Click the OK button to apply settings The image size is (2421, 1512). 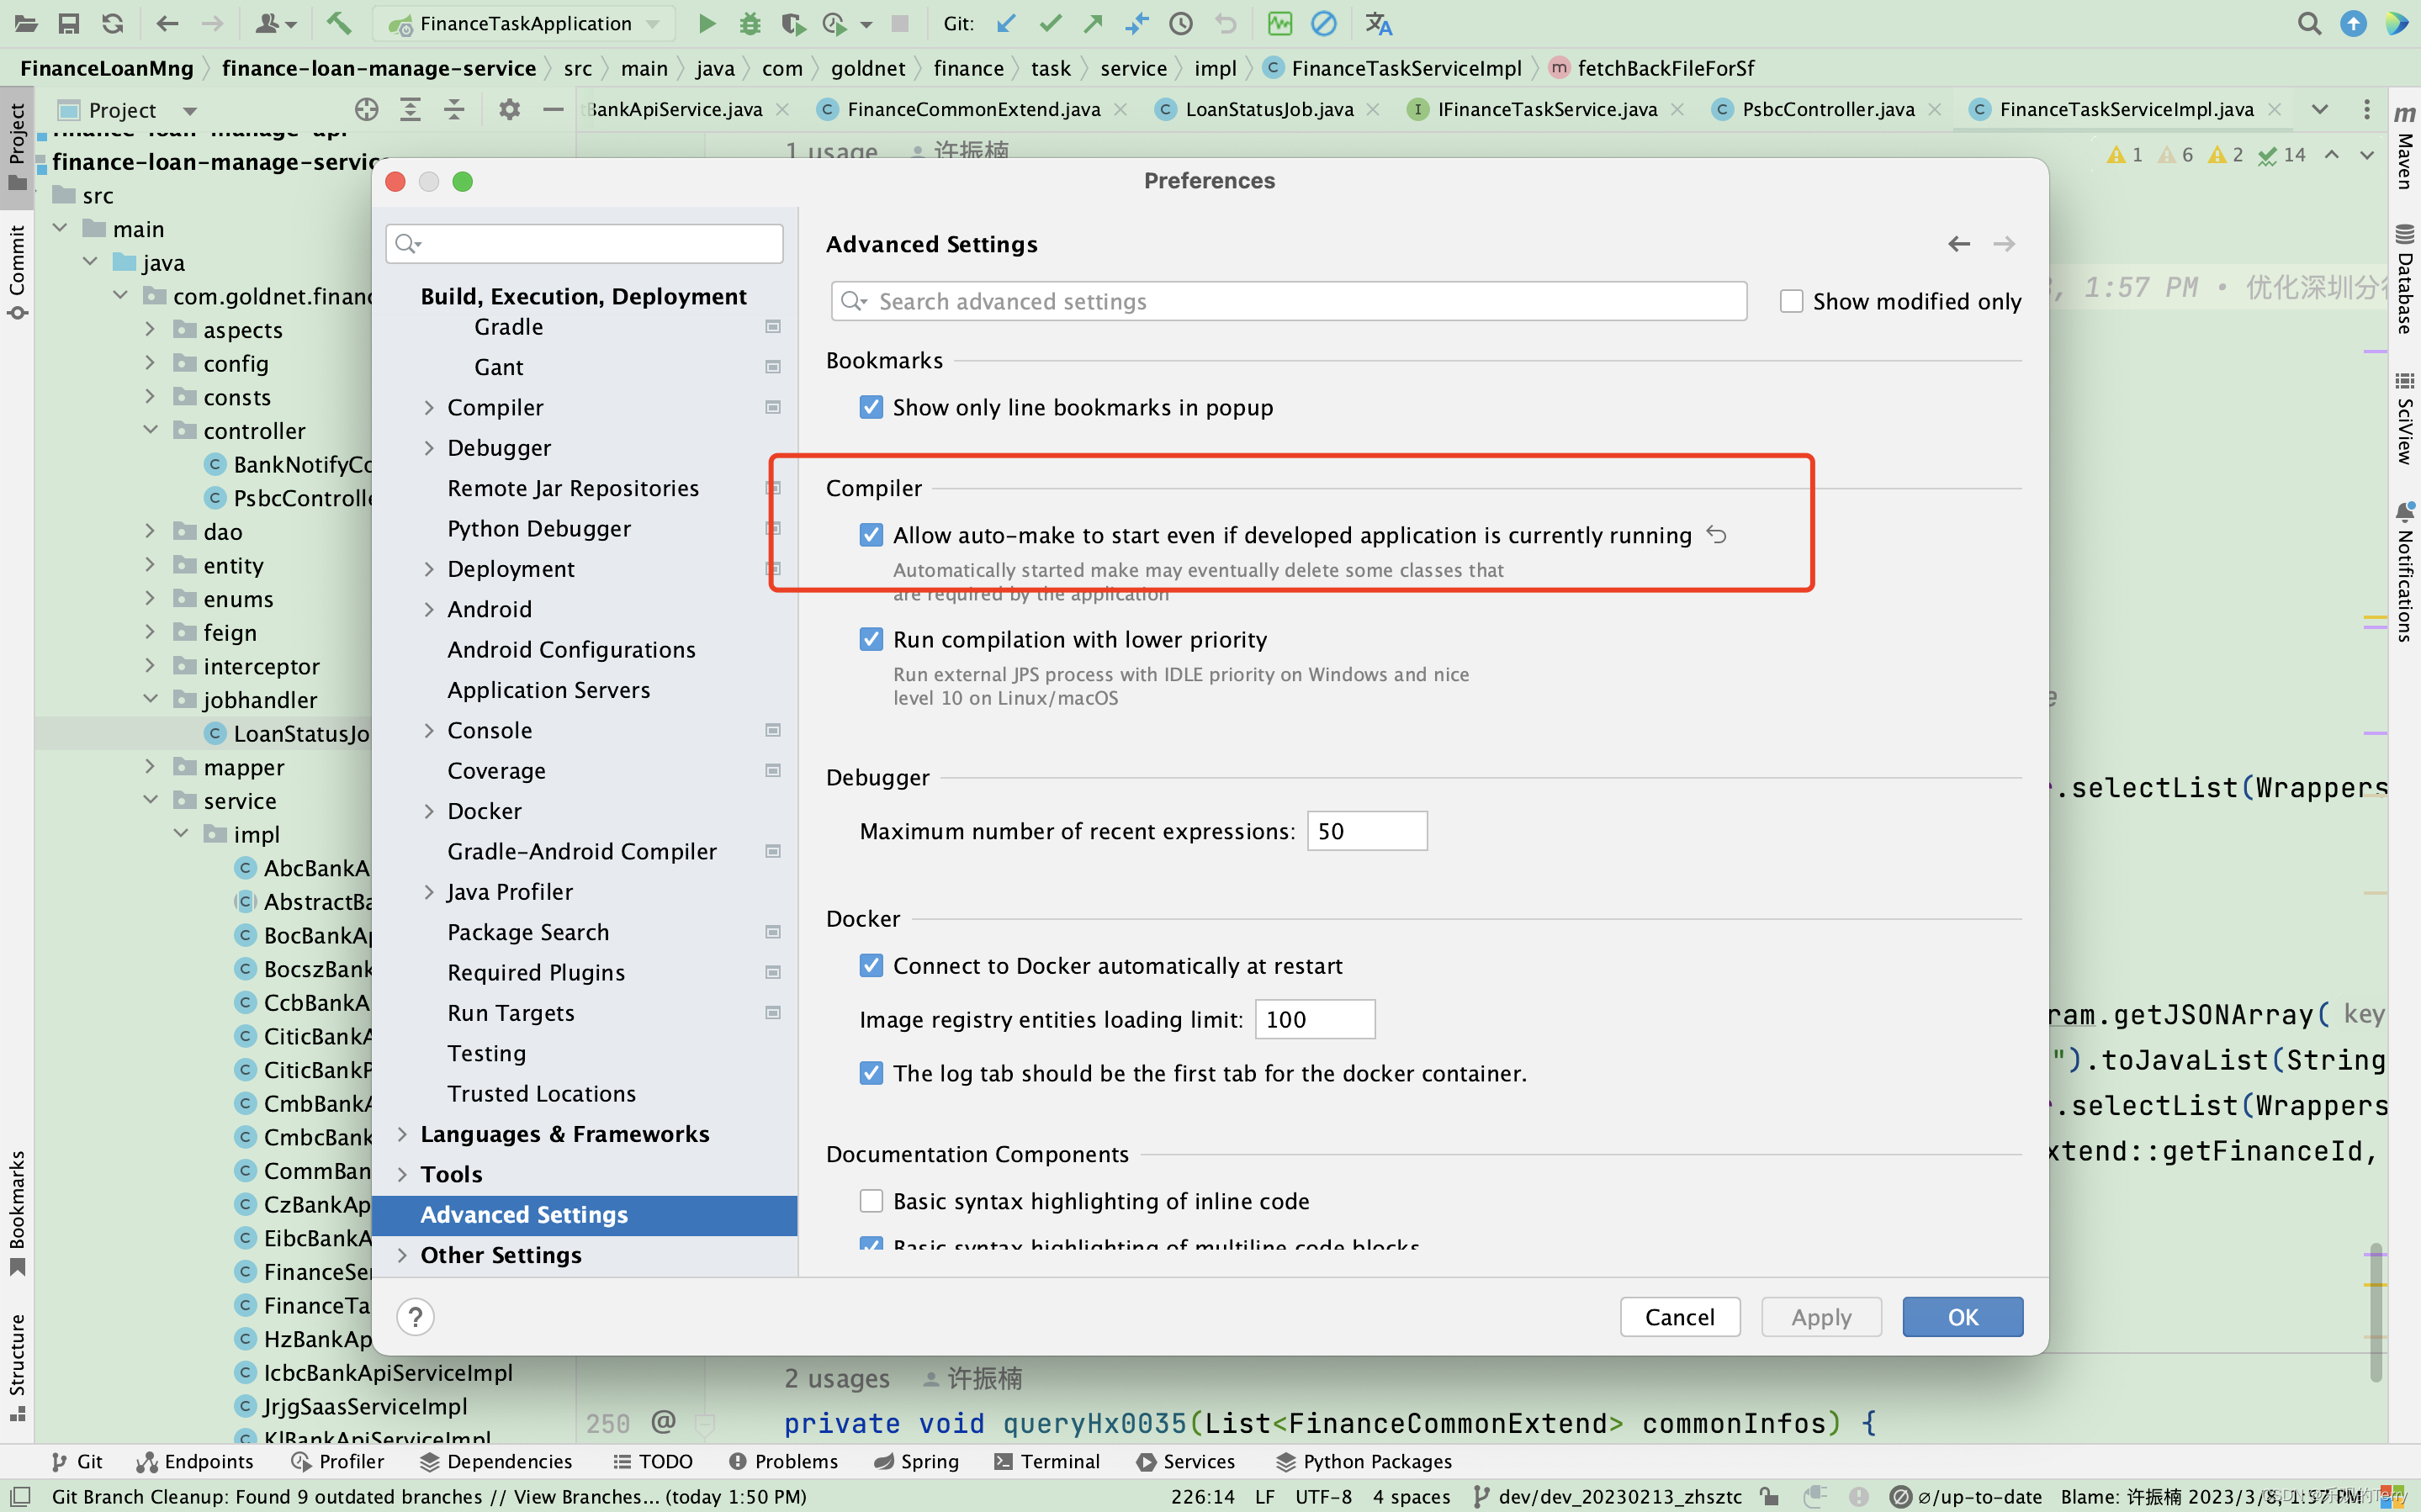(x=1961, y=1315)
